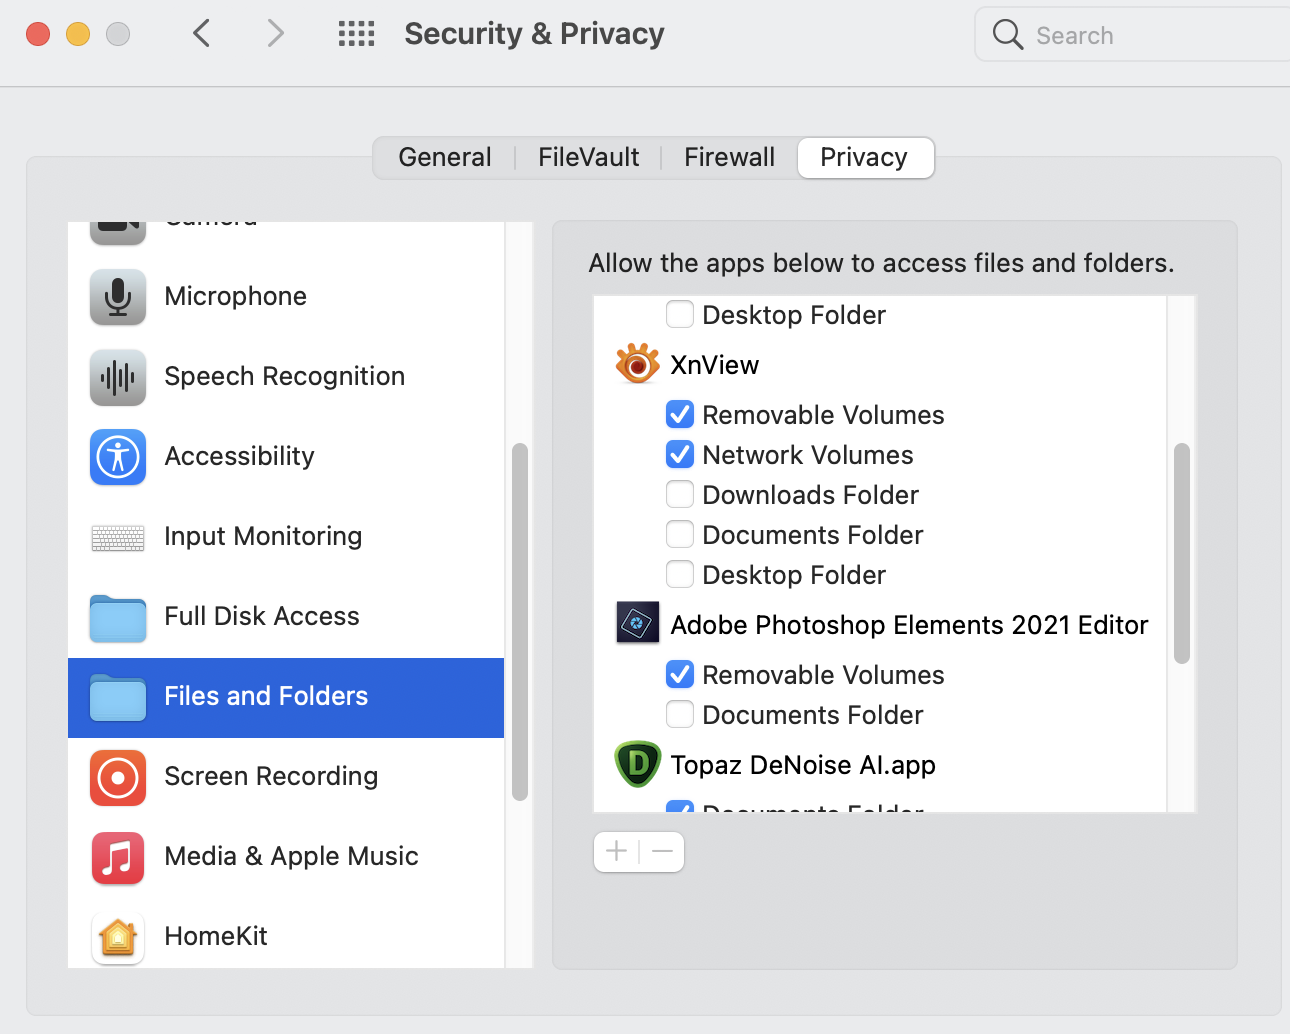Click the plus add app button
The image size is (1290, 1034).
click(x=616, y=852)
